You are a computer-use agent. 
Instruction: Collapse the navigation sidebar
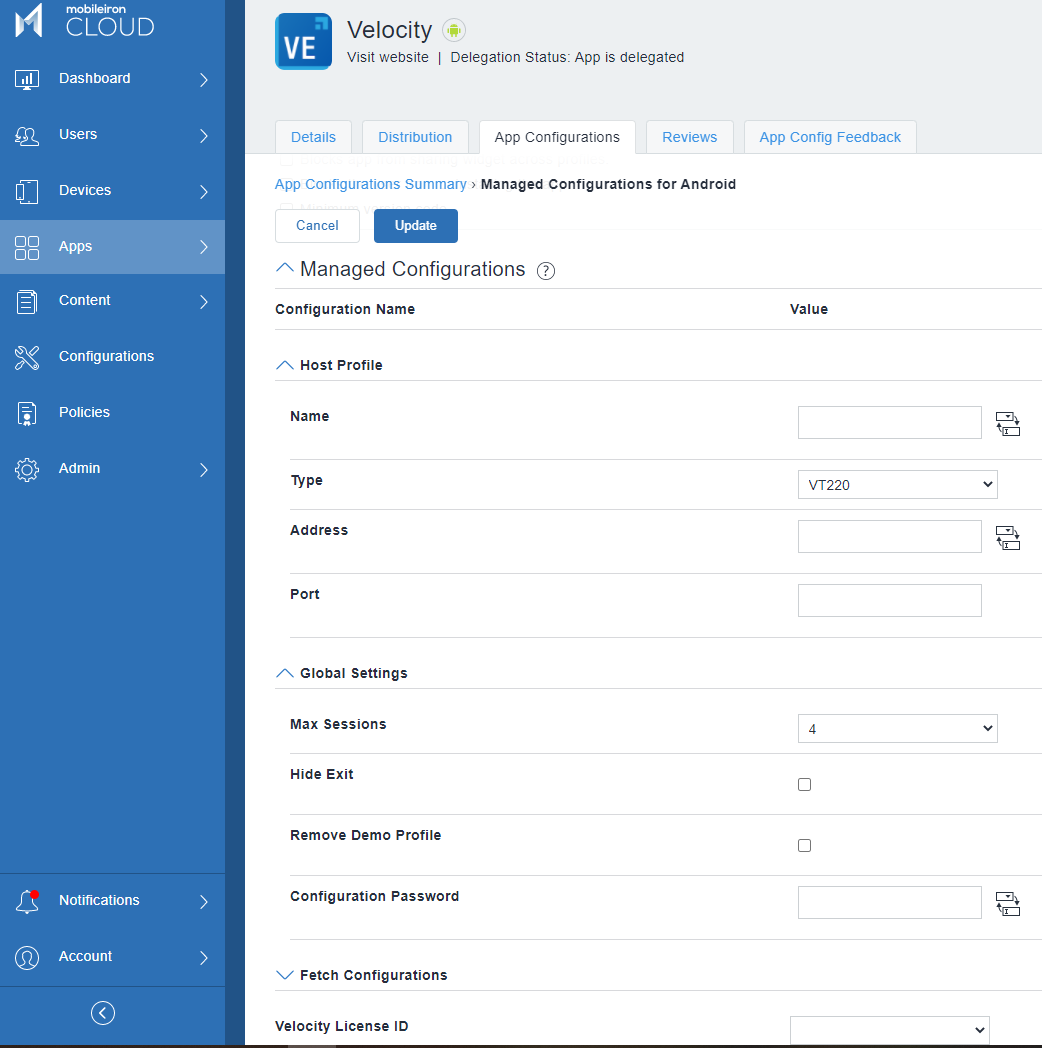pyautogui.click(x=102, y=1013)
